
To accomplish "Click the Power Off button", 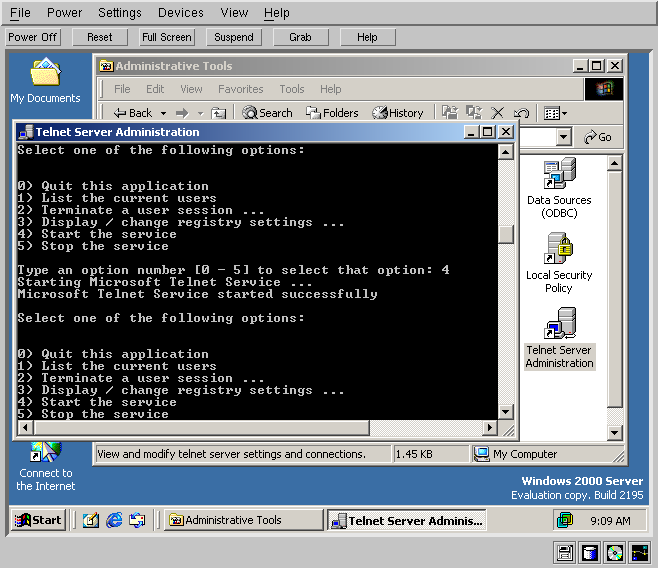I will point(33,37).
